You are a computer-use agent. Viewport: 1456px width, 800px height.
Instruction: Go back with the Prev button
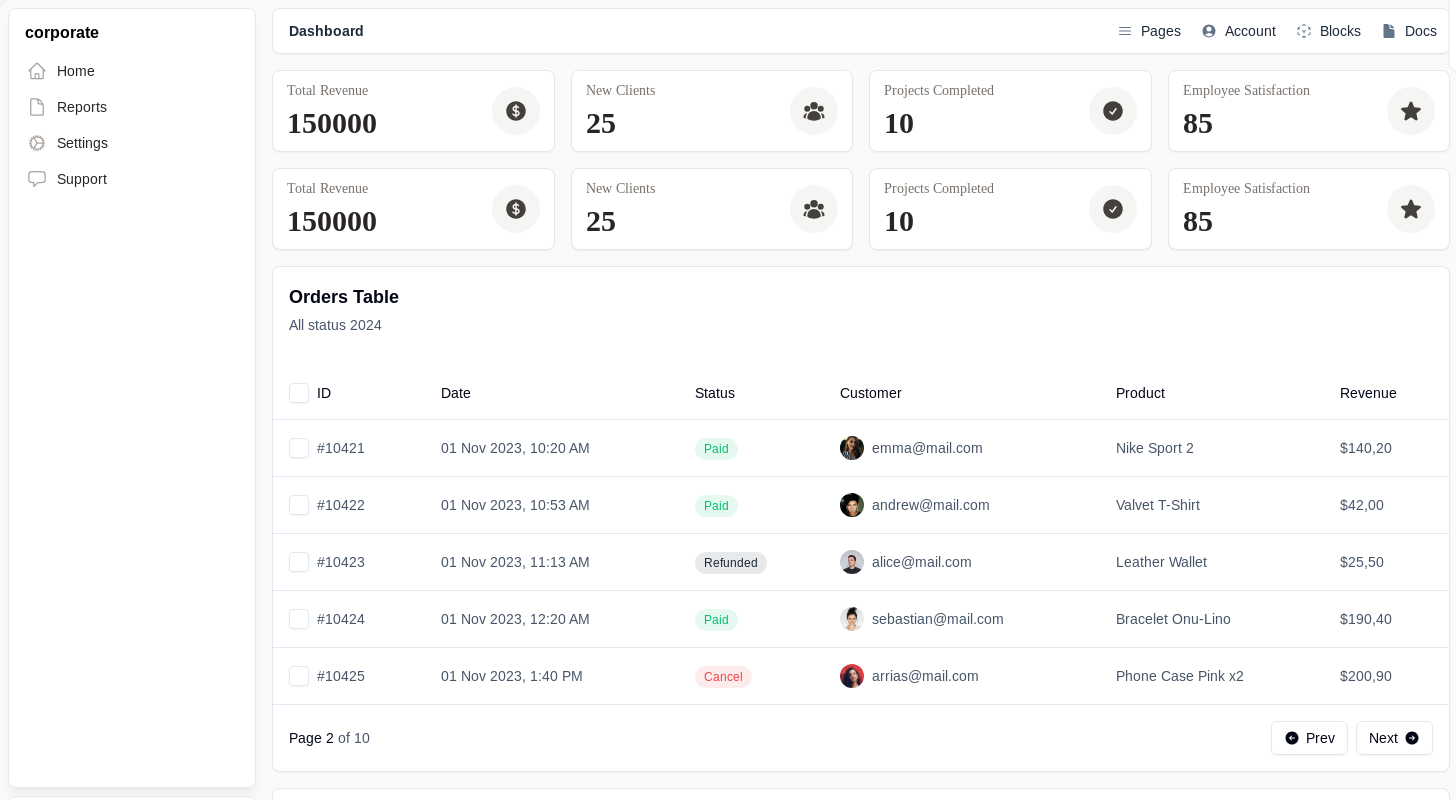pos(1309,738)
